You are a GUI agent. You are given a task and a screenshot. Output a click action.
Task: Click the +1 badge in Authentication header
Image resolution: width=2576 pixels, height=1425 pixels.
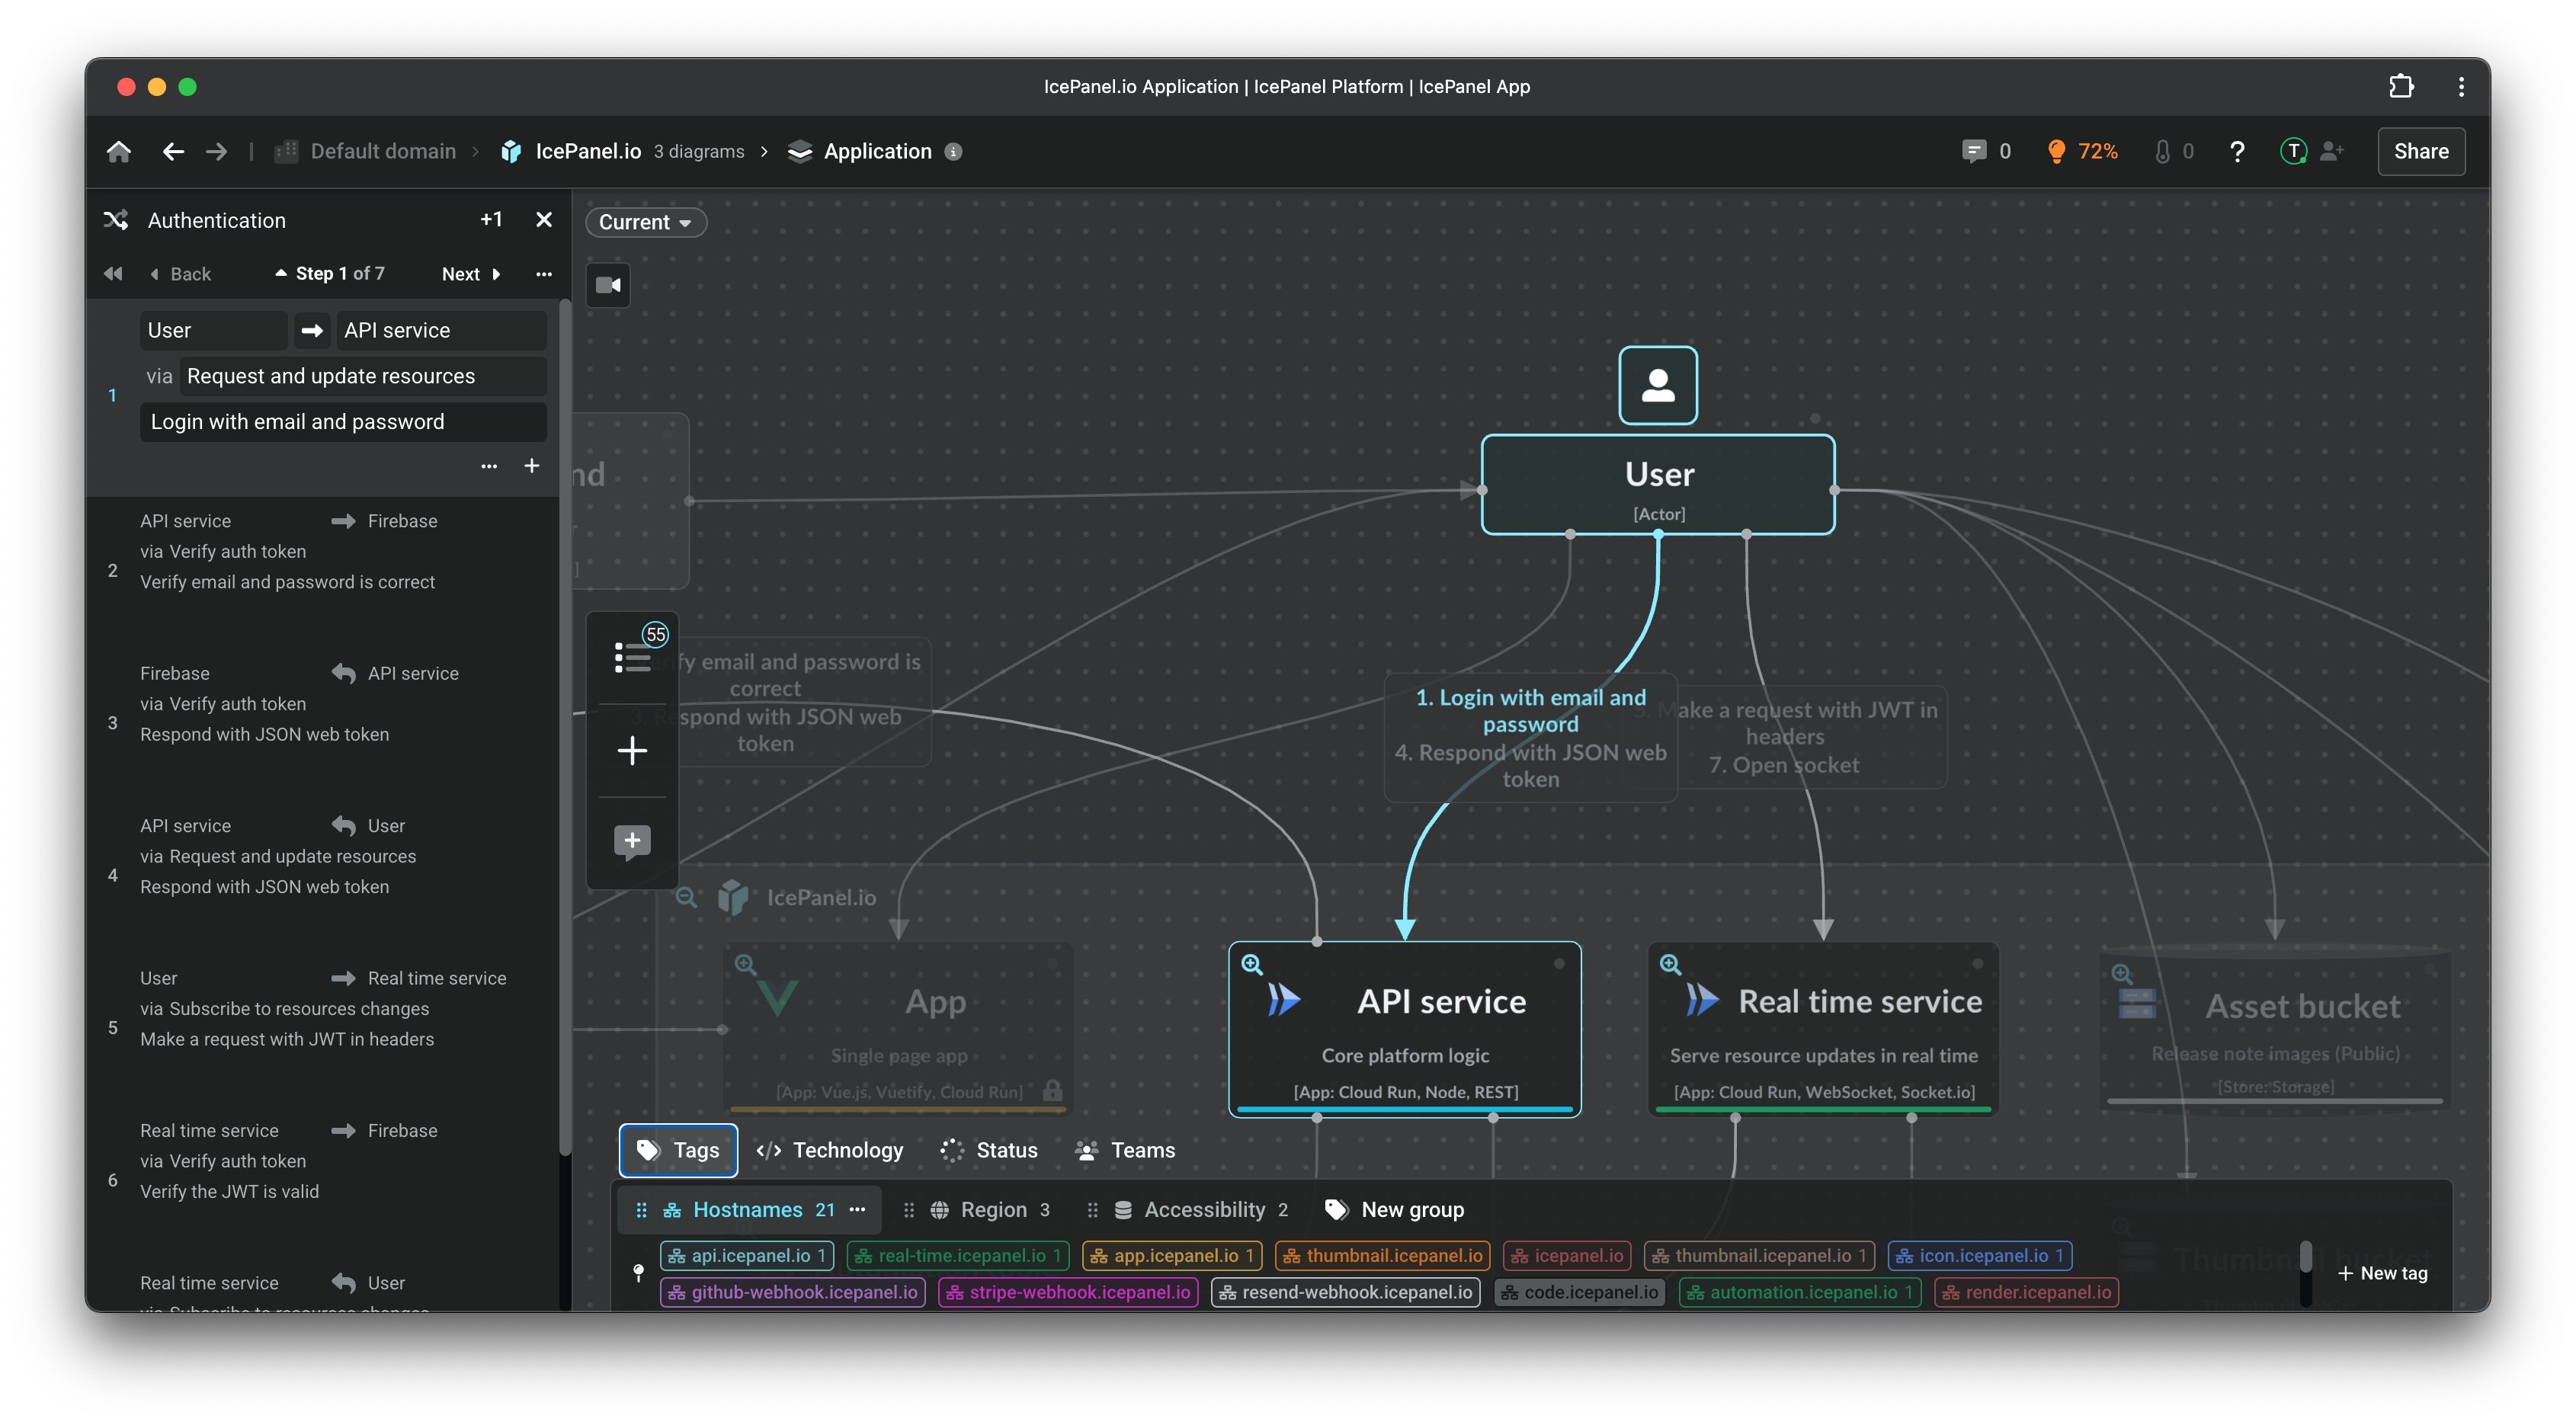point(491,219)
